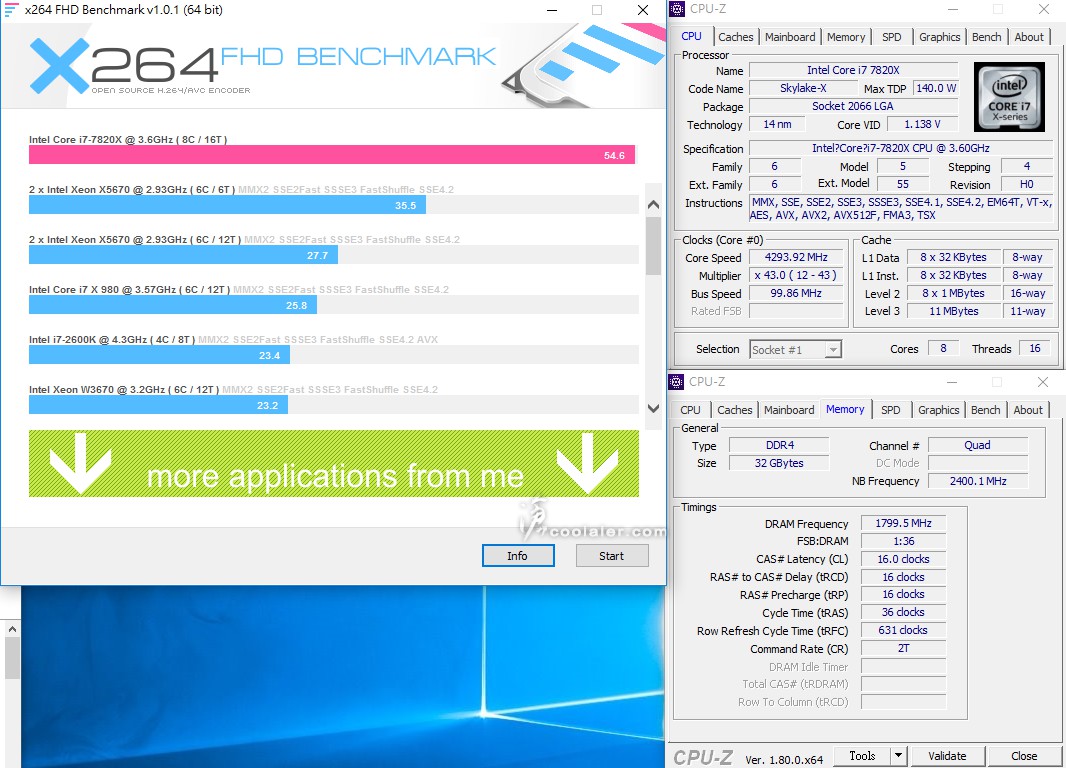This screenshot has height=768, width=1066.
Task: Open Graphics tab in lower CPU-Z window
Action: (x=938, y=410)
